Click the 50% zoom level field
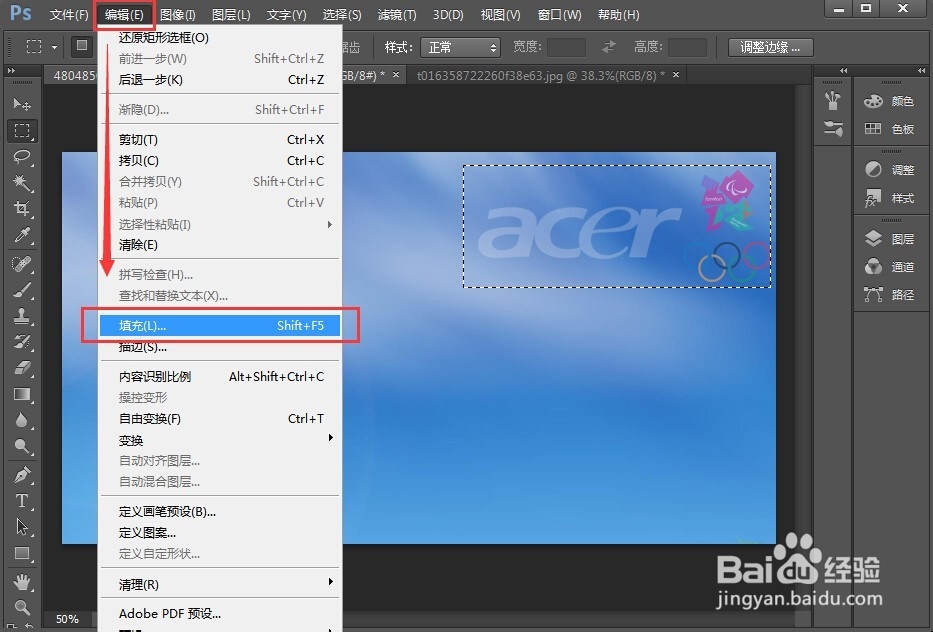This screenshot has height=632, width=933. 66,619
